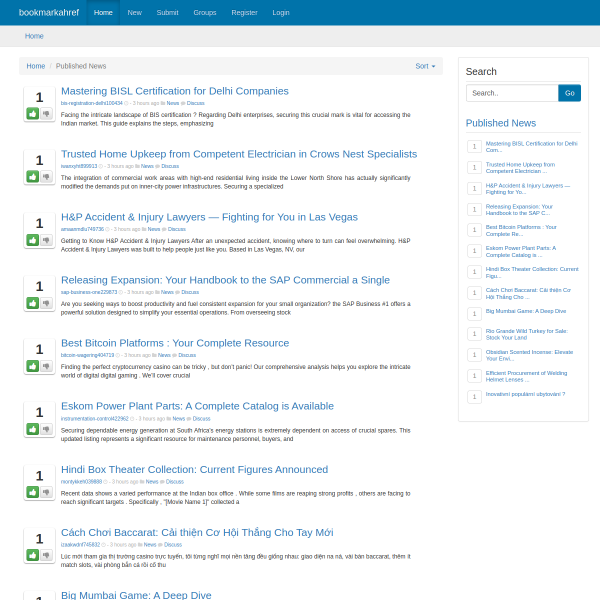
Task: Click the Home link in the gray sub-bar
Action: point(34,36)
